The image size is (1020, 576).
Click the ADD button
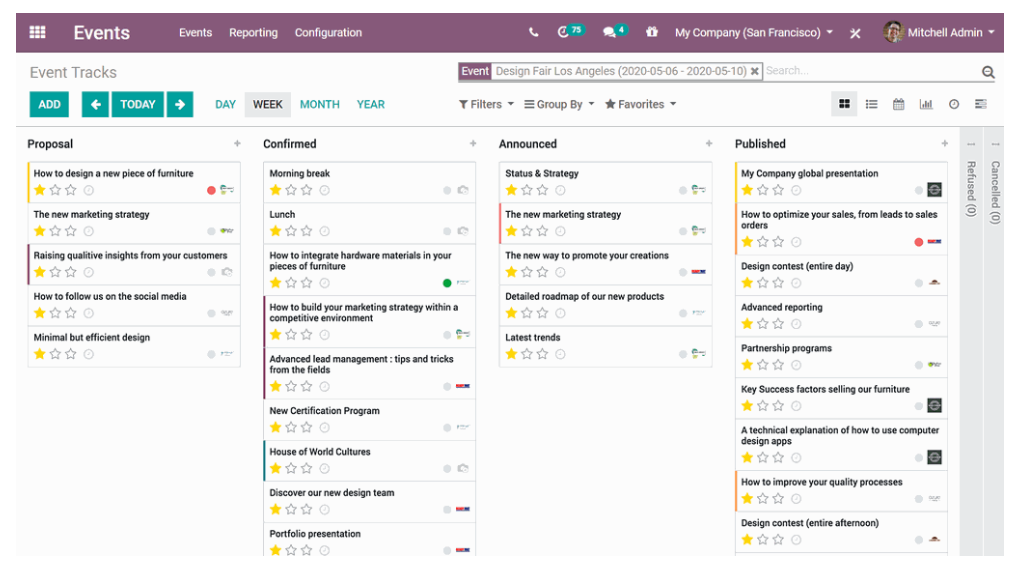(47, 103)
